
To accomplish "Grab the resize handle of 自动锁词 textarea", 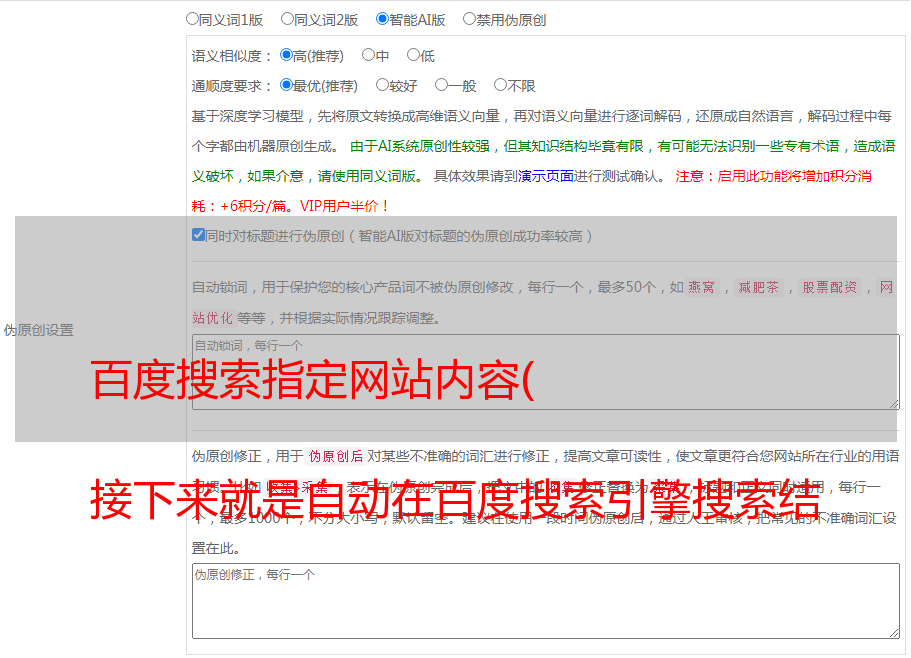I will click(894, 404).
